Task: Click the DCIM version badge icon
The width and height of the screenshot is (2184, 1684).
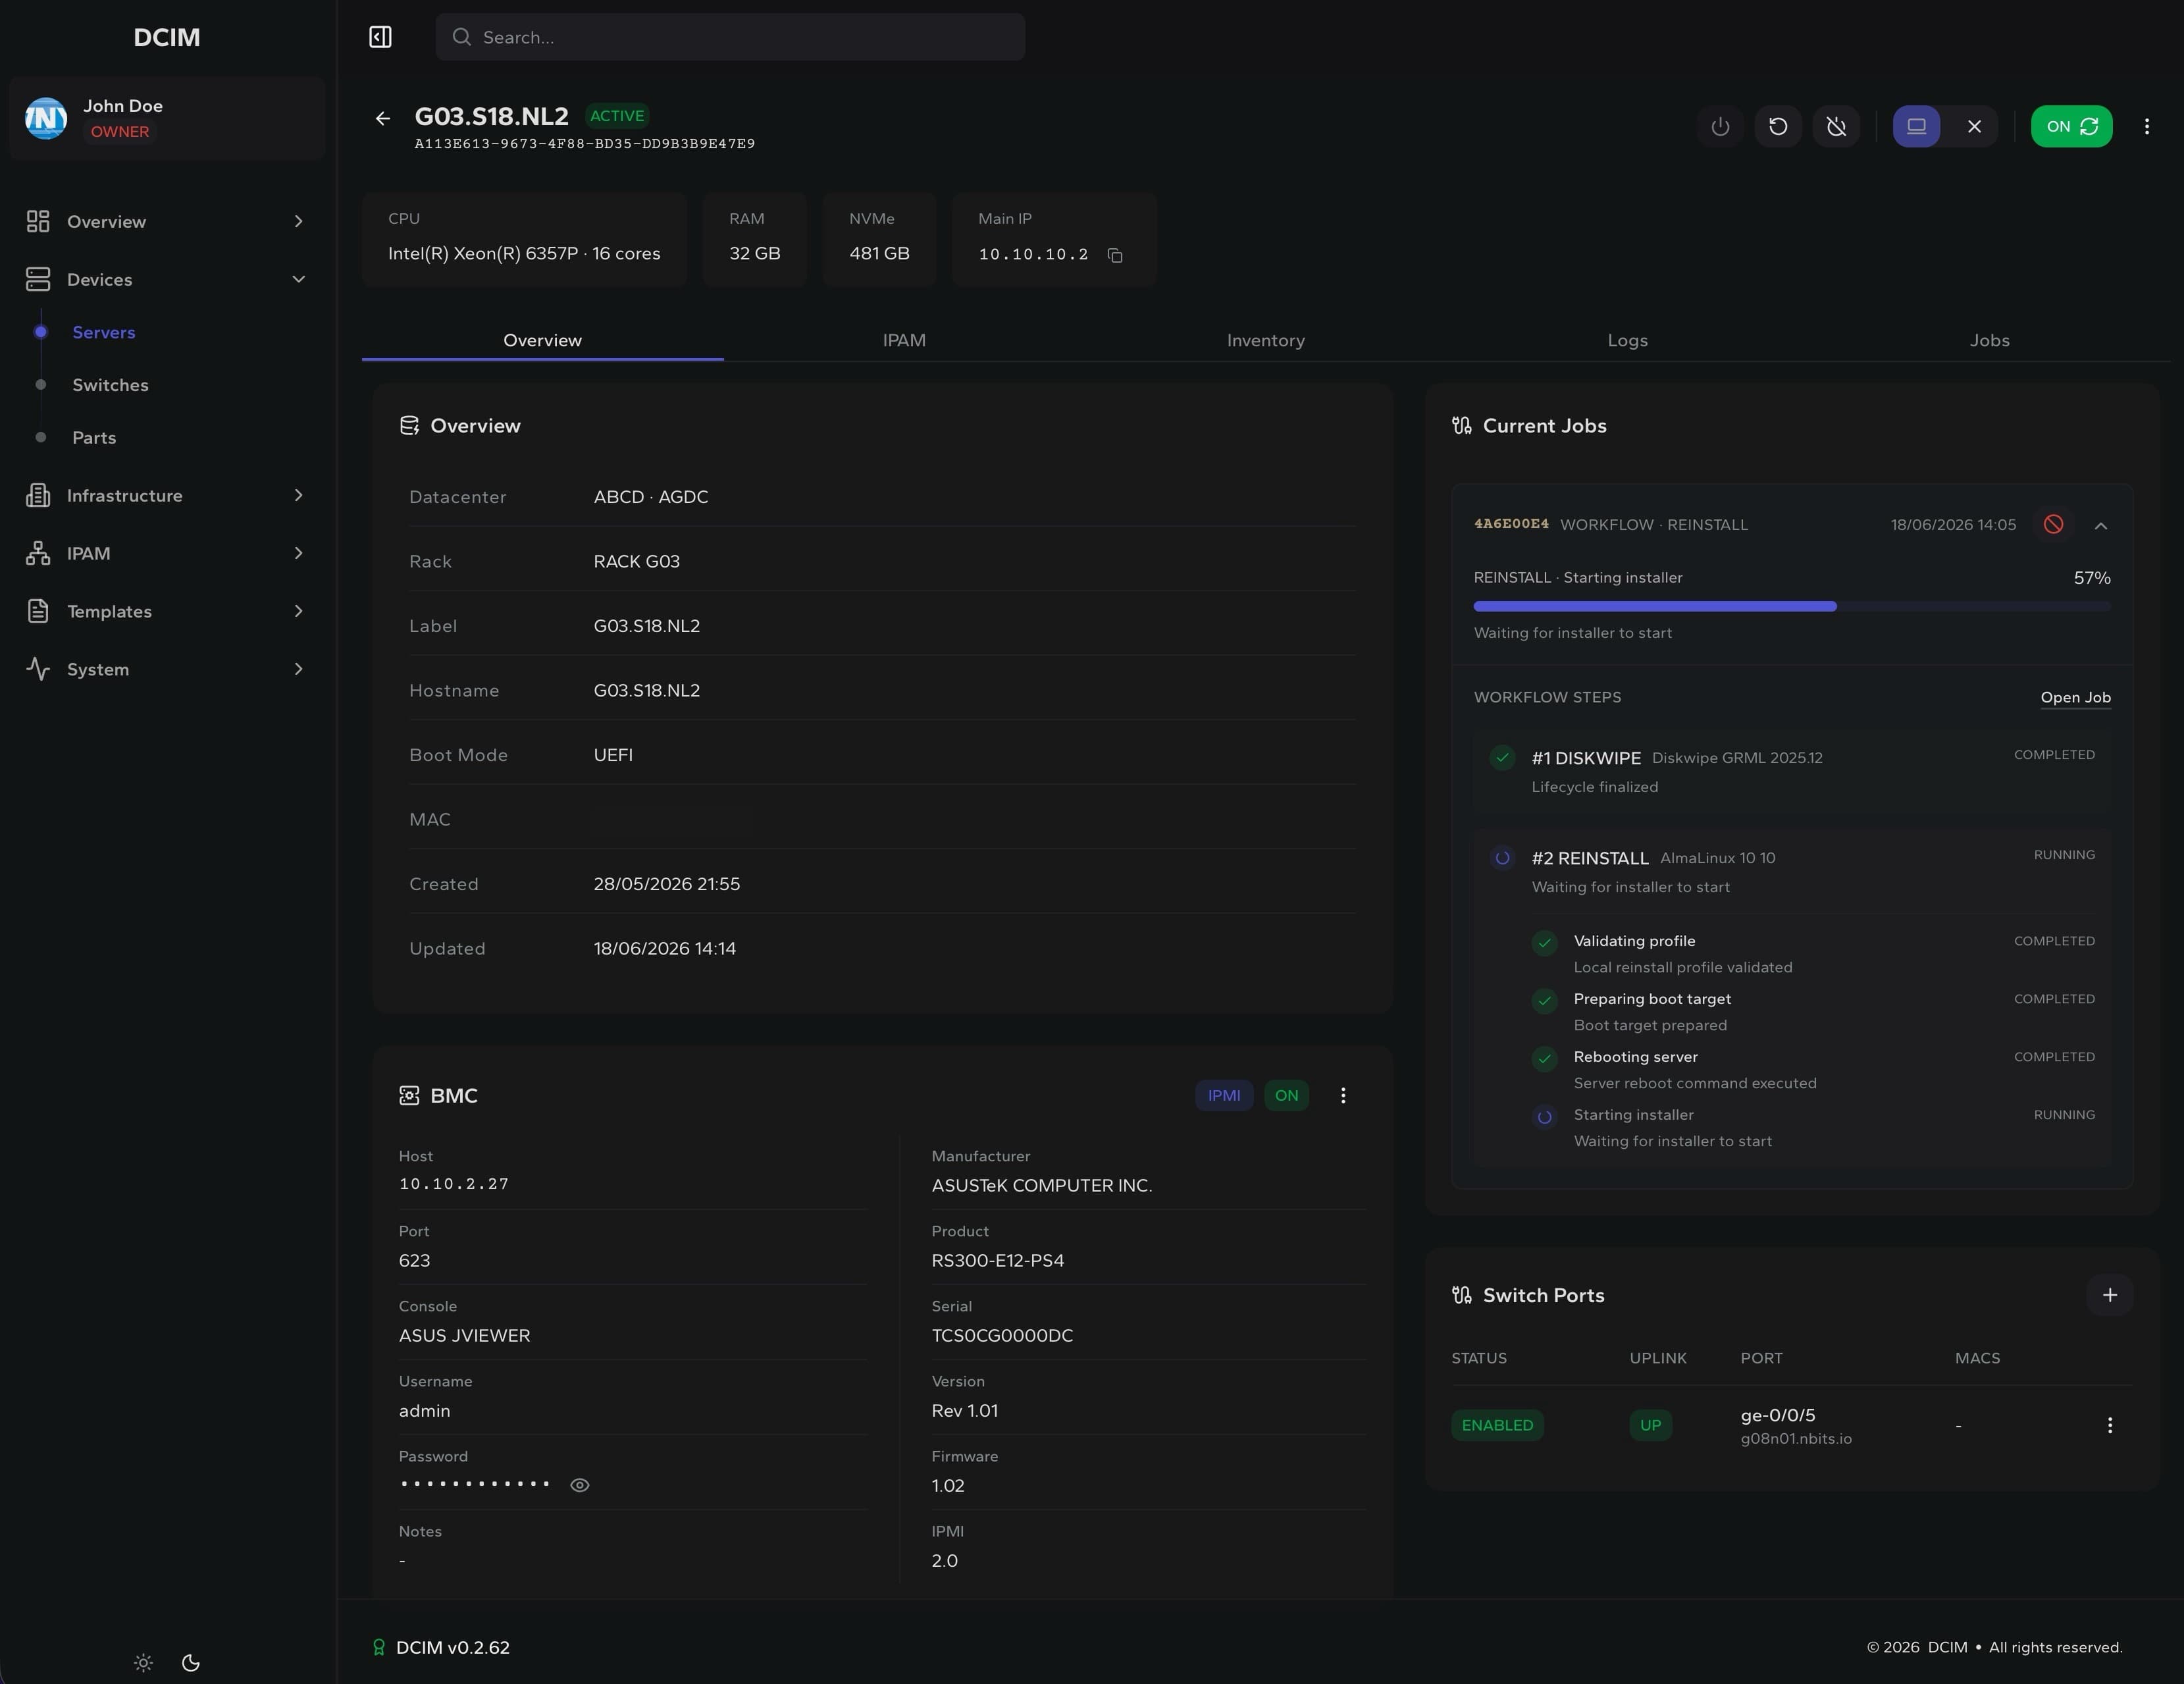Action: pyautogui.click(x=379, y=1647)
